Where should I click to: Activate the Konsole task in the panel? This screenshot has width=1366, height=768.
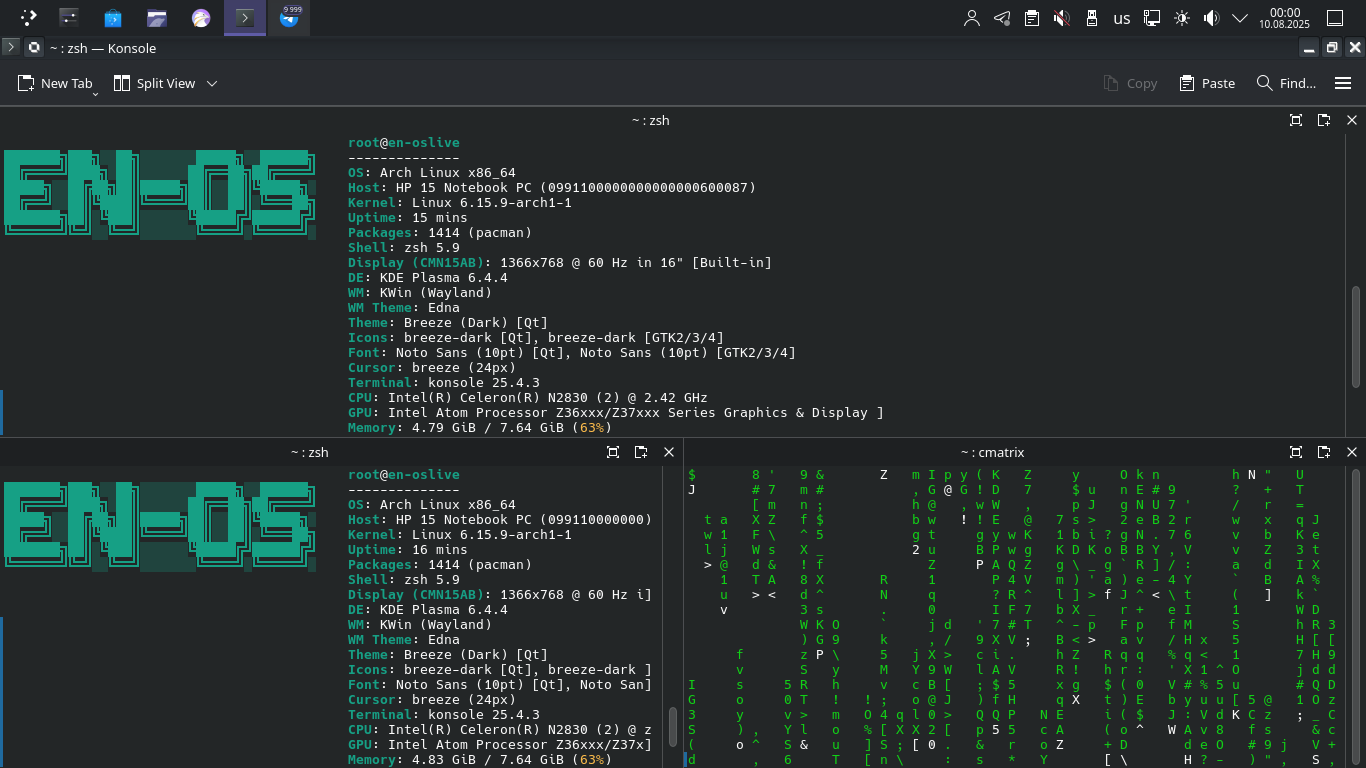tap(245, 17)
